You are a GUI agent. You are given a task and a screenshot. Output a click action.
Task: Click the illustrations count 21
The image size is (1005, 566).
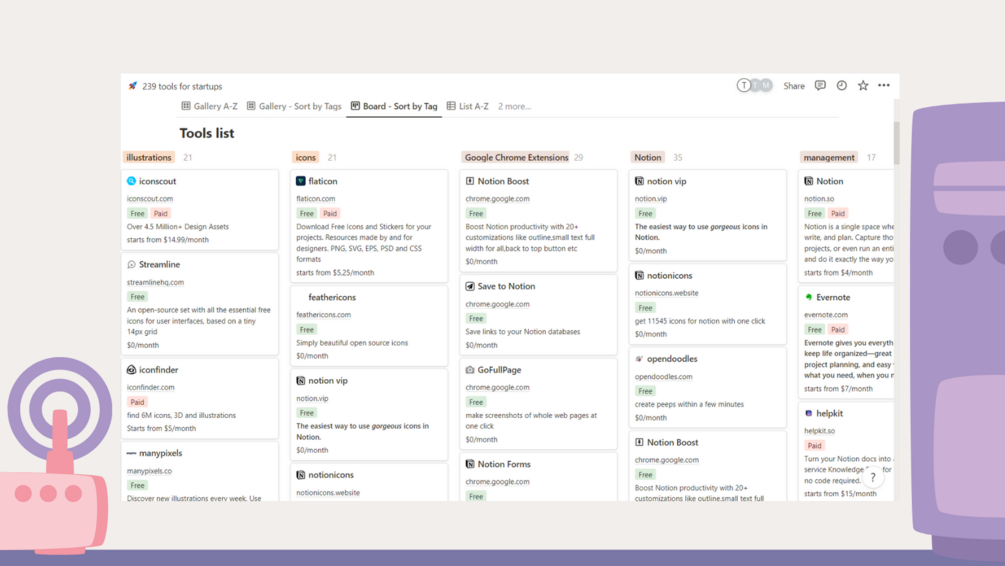[x=187, y=157]
